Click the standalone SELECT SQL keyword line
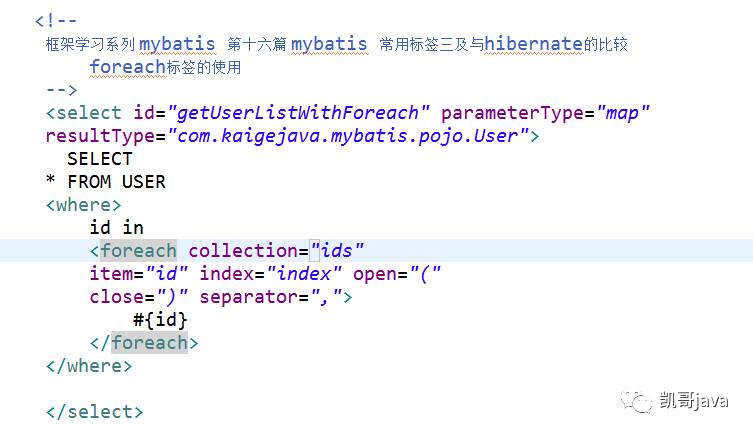This screenshot has width=753, height=435. point(100,158)
